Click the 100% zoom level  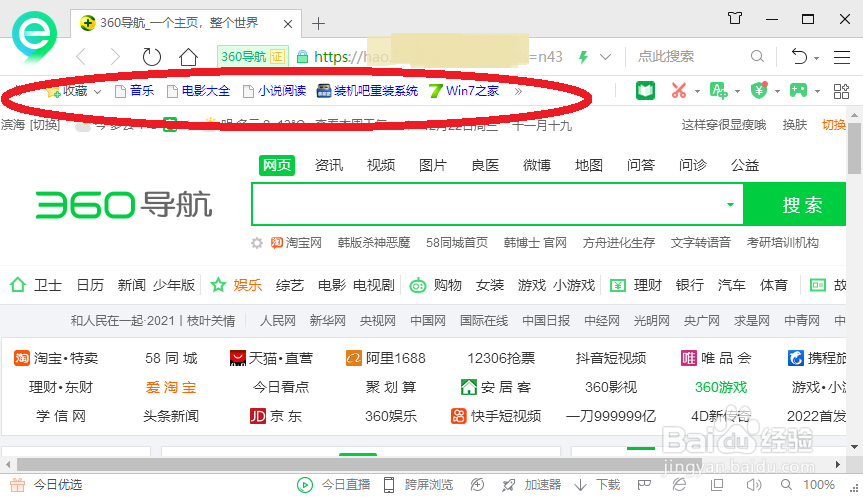(818, 485)
